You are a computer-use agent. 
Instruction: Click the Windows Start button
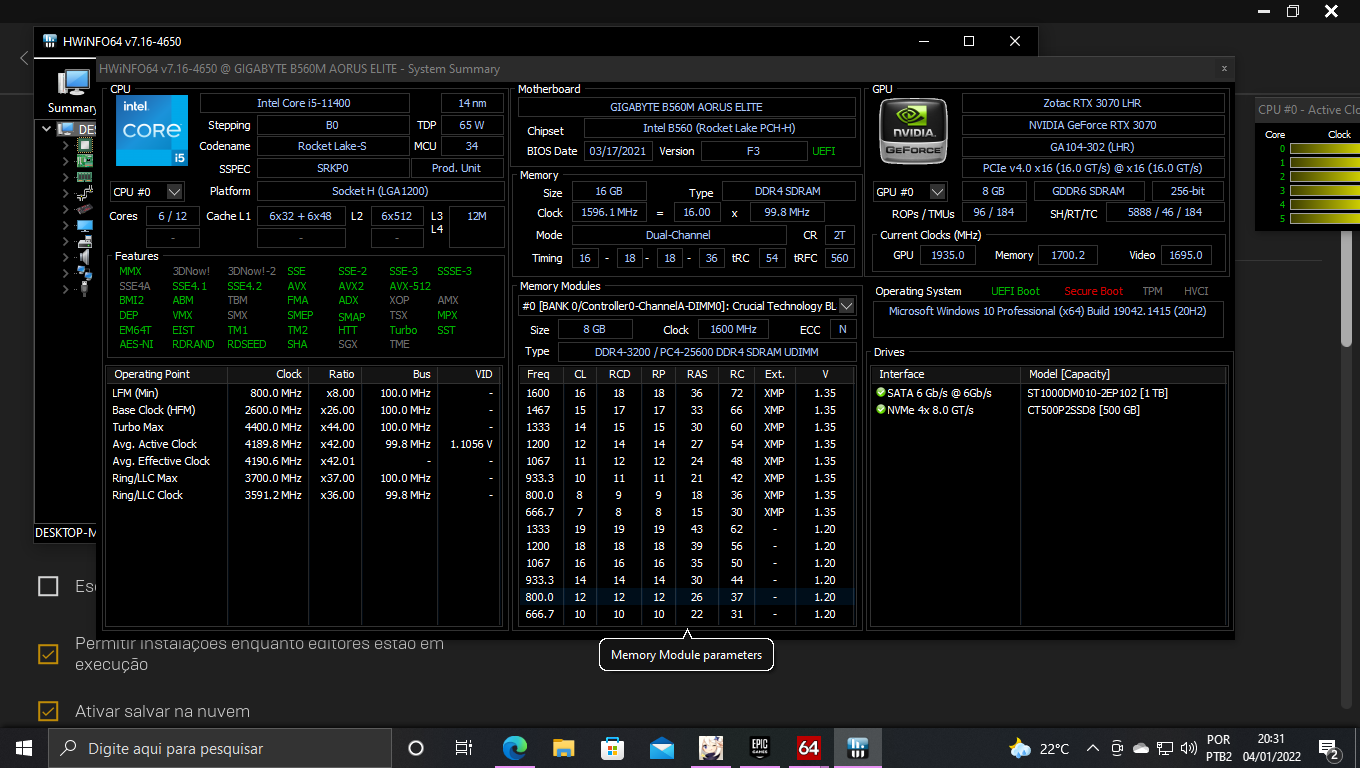[24, 748]
